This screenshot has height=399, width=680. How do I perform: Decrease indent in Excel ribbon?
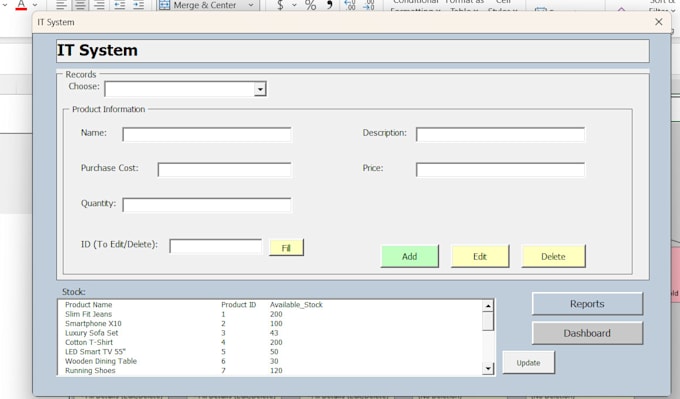point(119,5)
